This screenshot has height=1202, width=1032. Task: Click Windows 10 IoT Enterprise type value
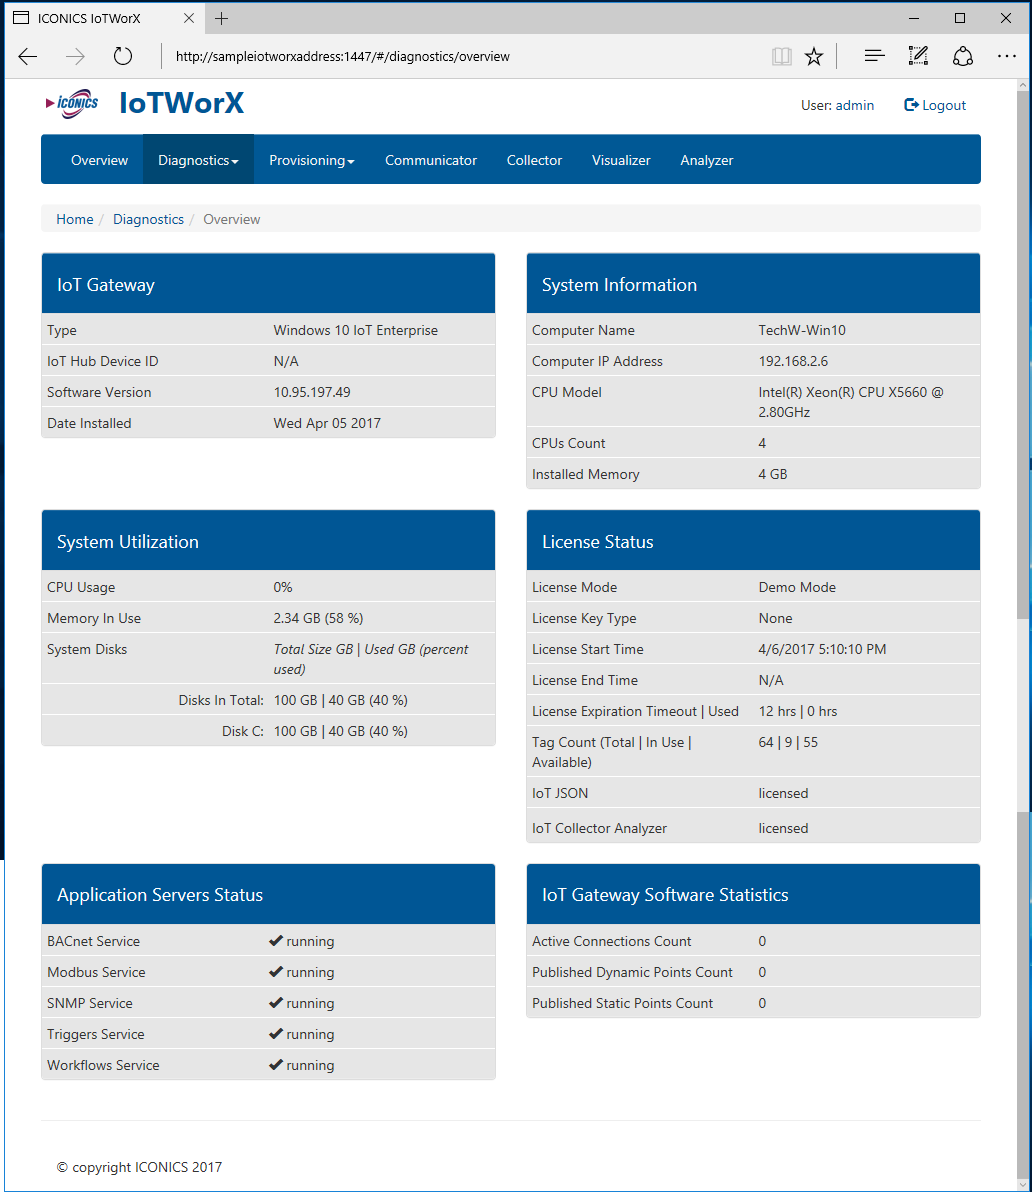tap(356, 330)
